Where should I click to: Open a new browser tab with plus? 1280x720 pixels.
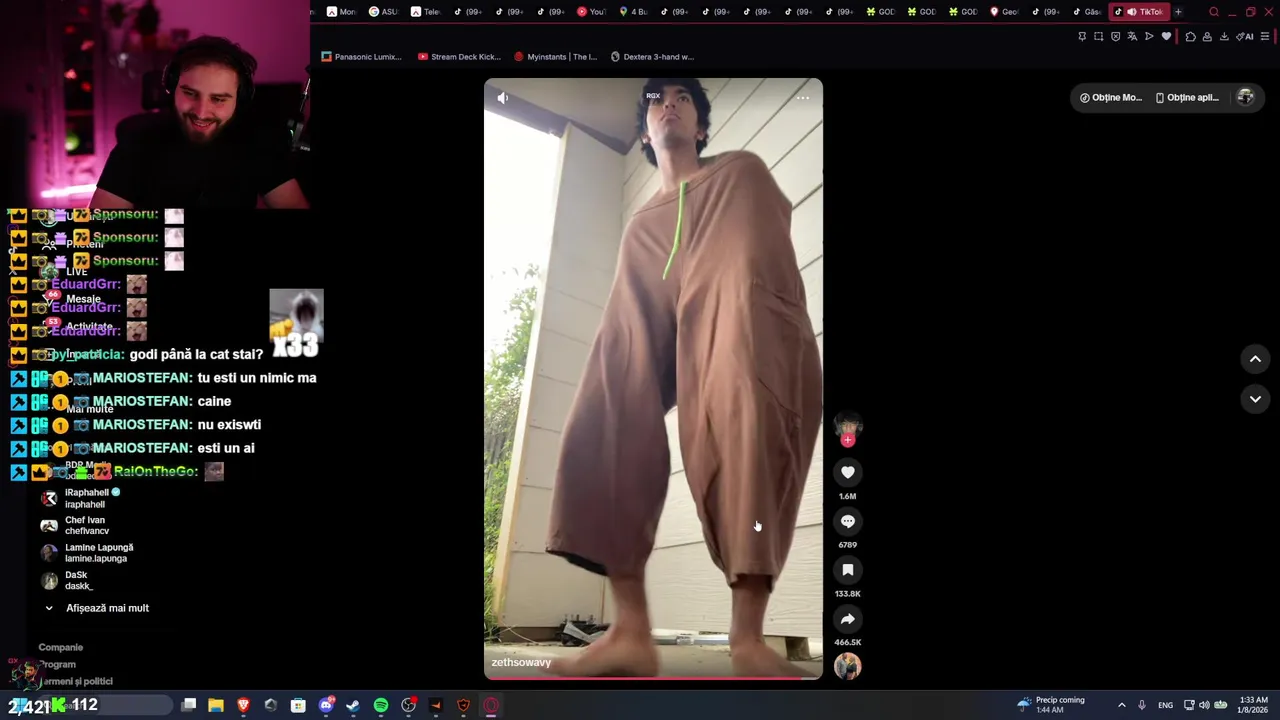pos(1178,12)
